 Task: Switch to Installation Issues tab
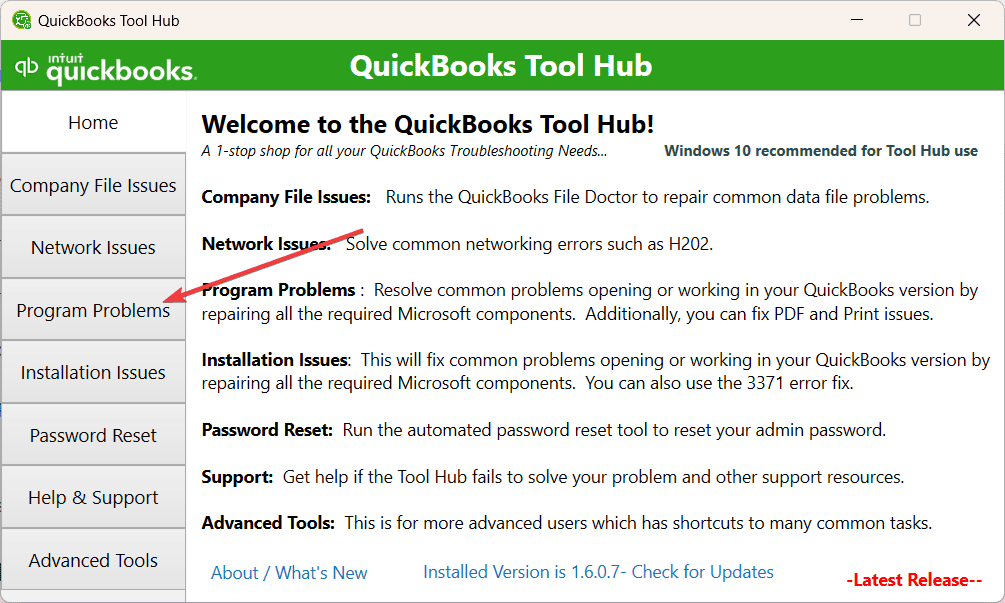tap(94, 372)
